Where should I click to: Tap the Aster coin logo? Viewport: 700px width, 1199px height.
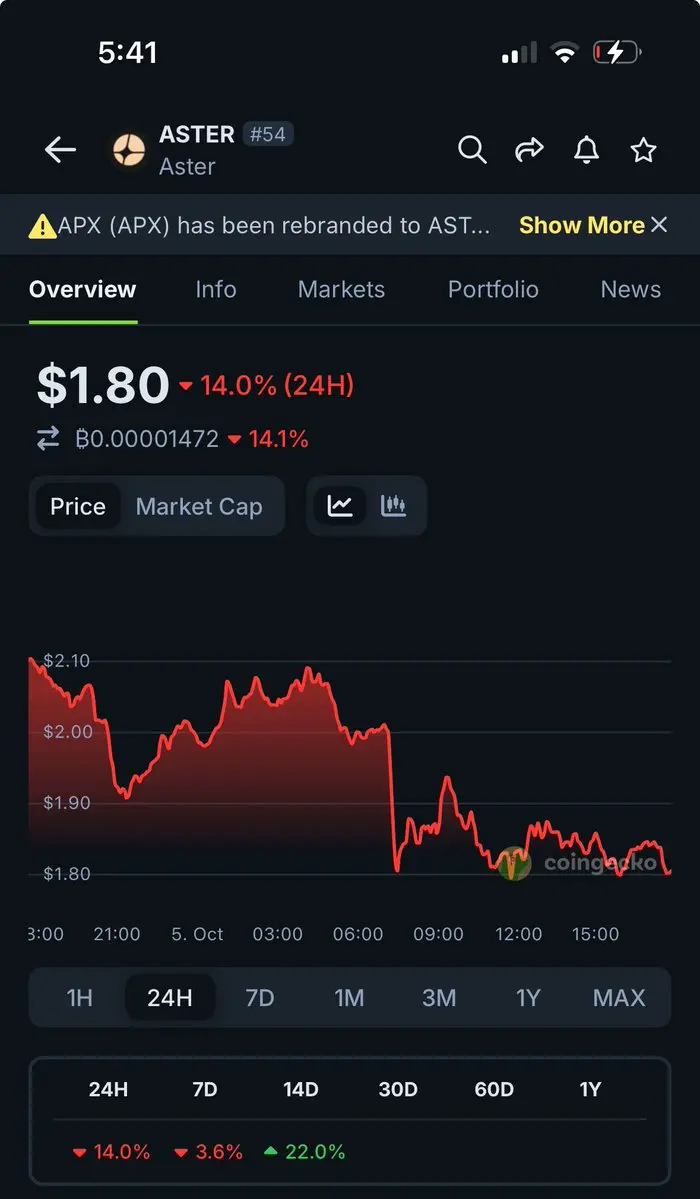click(128, 150)
